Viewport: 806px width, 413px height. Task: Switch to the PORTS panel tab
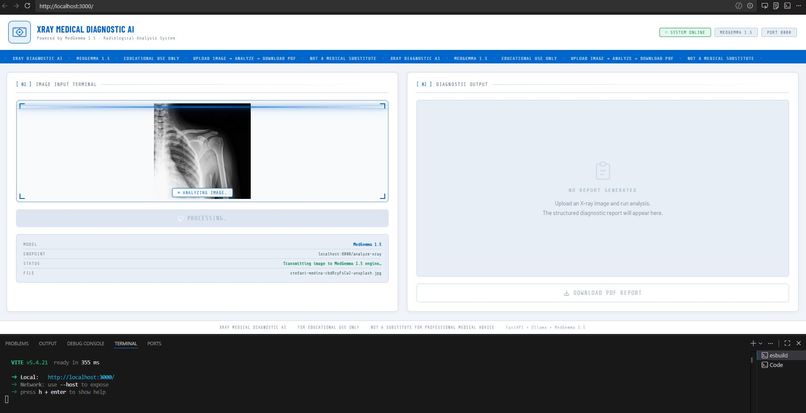154,344
